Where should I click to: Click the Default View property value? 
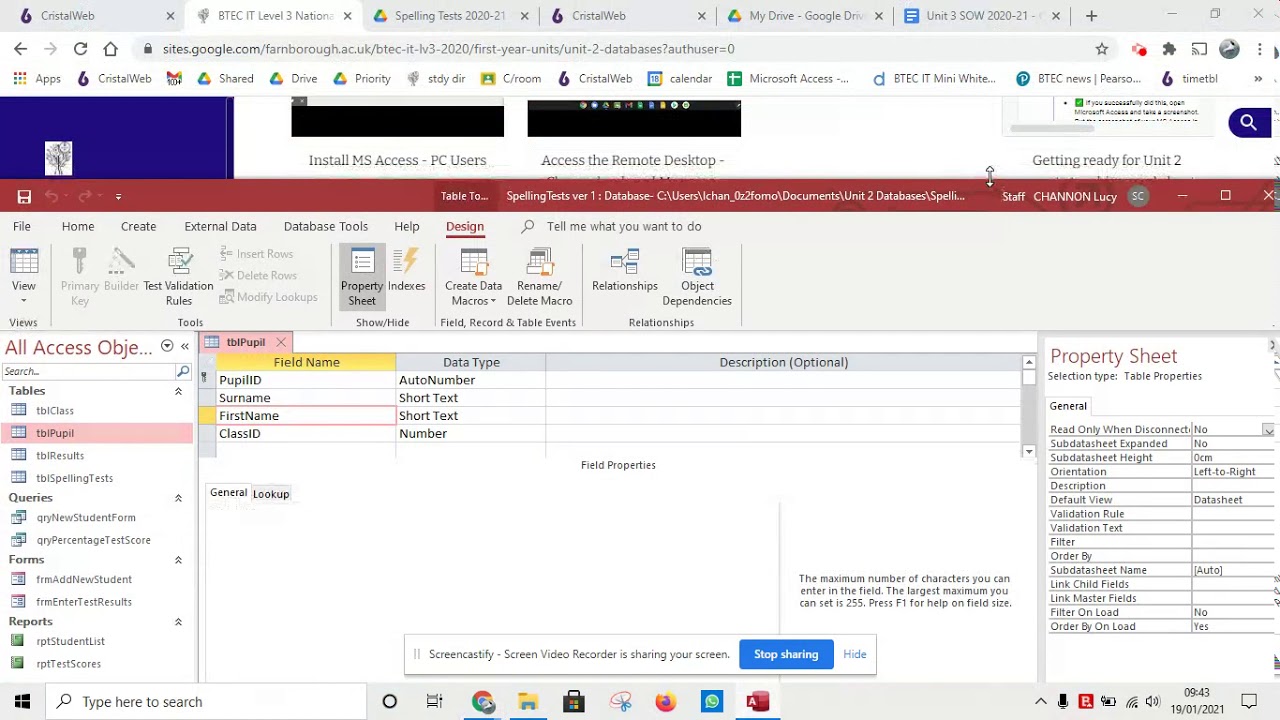coord(1233,500)
